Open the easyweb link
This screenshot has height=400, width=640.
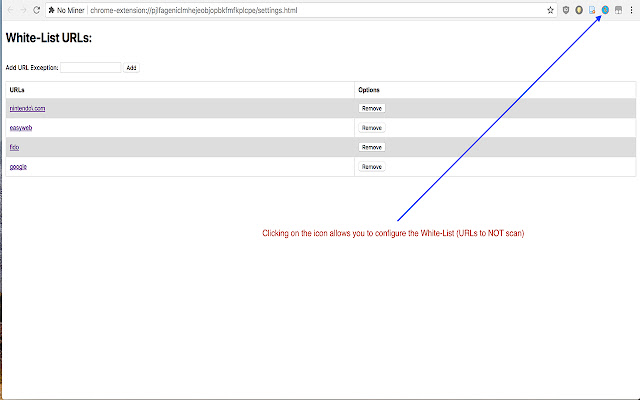pos(21,128)
